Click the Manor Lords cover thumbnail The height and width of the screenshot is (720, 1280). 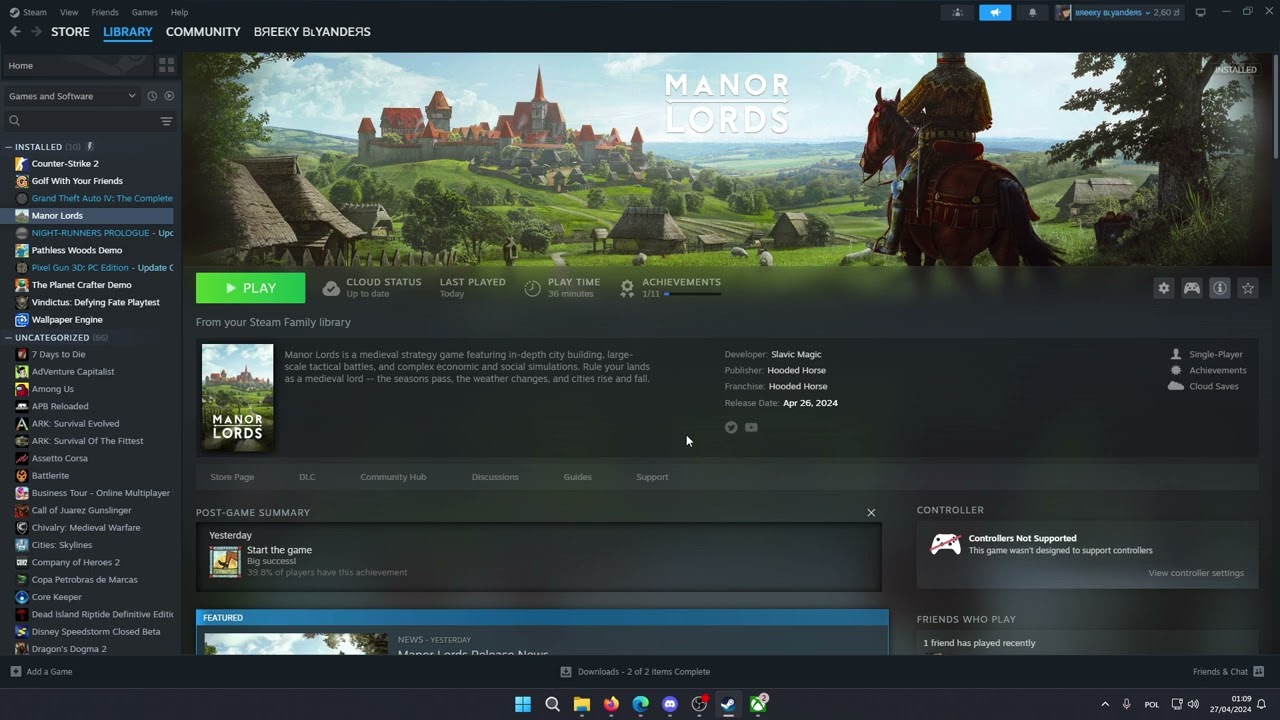coord(237,398)
